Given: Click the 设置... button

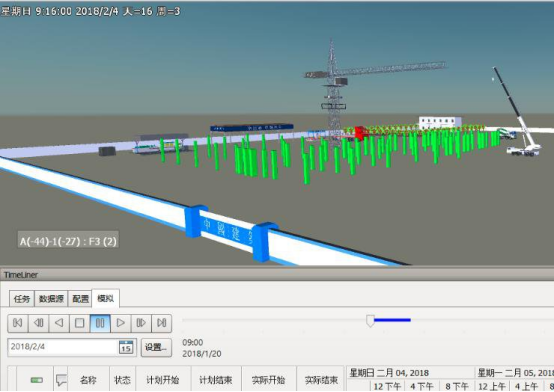Looking at the screenshot, I should click(157, 347).
